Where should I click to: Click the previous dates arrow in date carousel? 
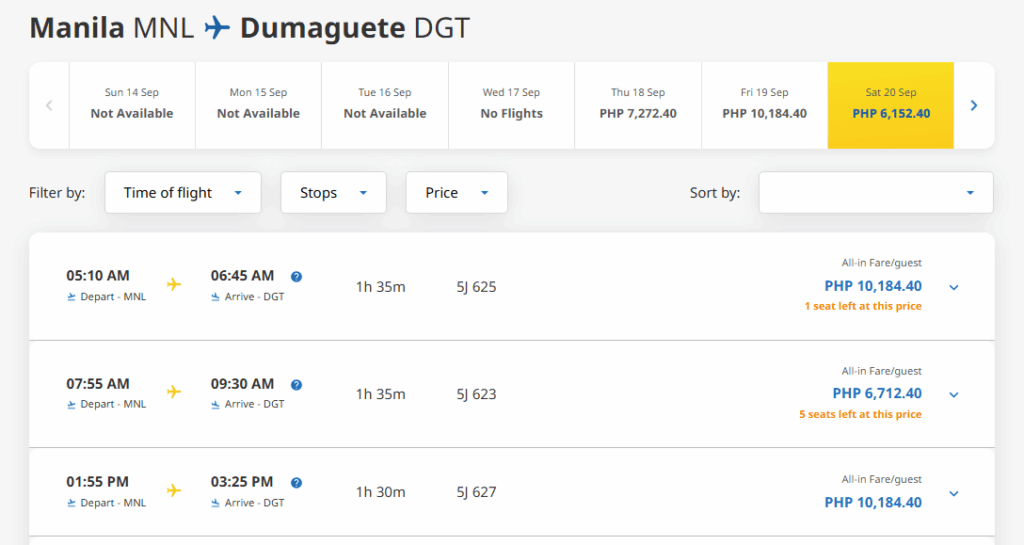(x=49, y=105)
